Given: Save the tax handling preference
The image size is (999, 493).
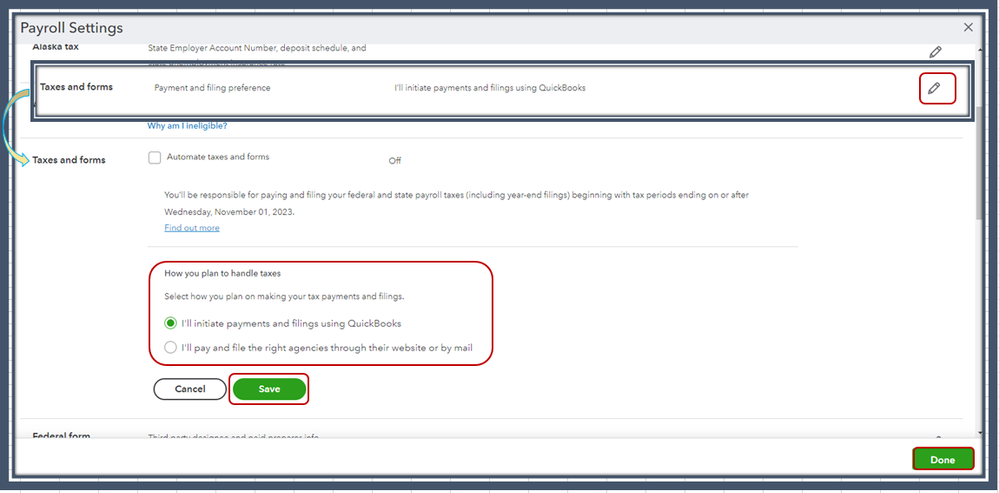Looking at the screenshot, I should pyautogui.click(x=269, y=389).
